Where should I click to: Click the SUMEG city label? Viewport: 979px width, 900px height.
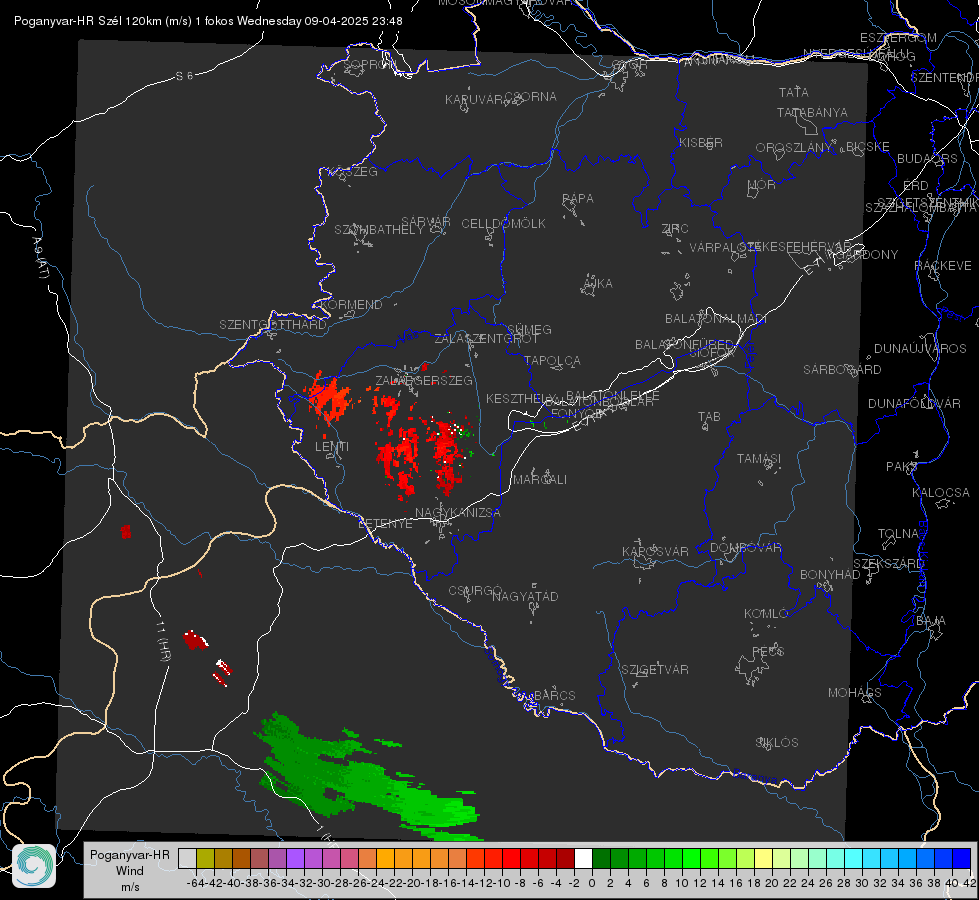coord(529,329)
